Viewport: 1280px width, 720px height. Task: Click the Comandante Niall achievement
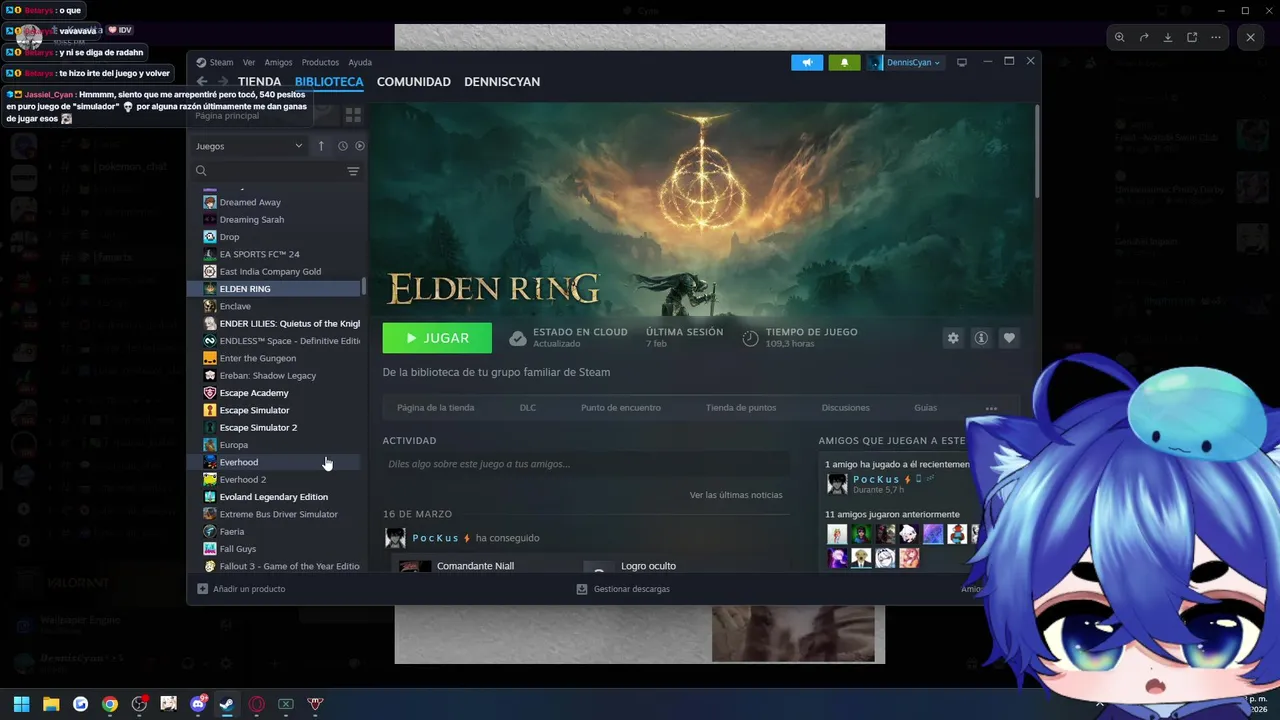tap(475, 566)
